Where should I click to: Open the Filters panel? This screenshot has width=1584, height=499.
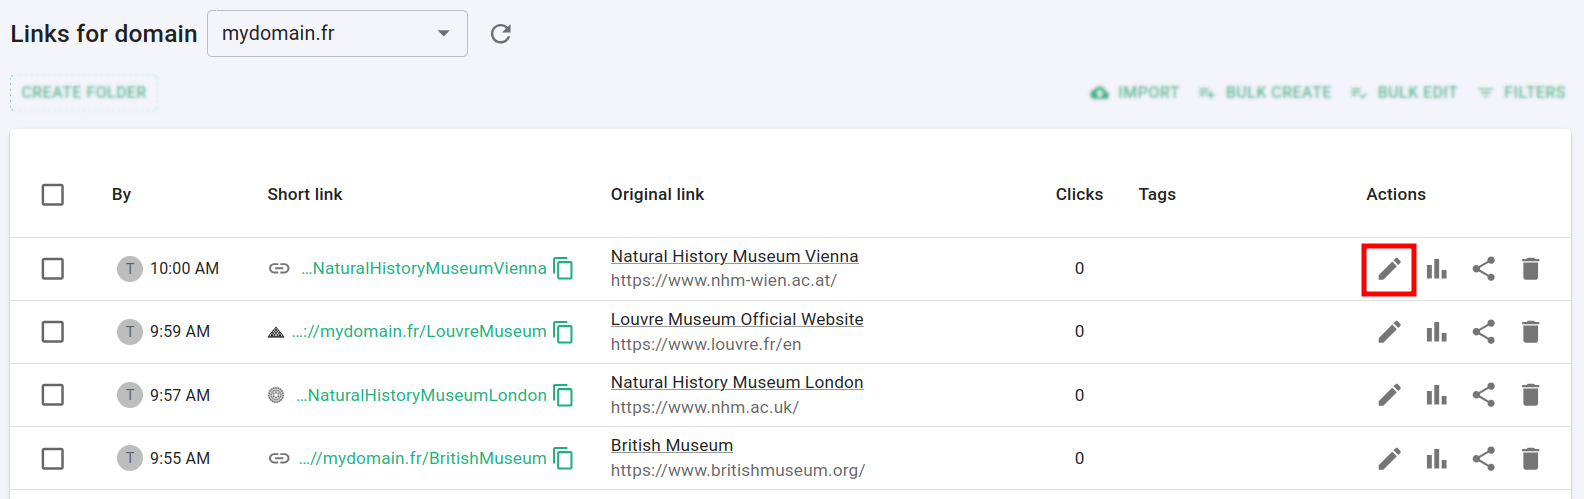coord(1521,92)
